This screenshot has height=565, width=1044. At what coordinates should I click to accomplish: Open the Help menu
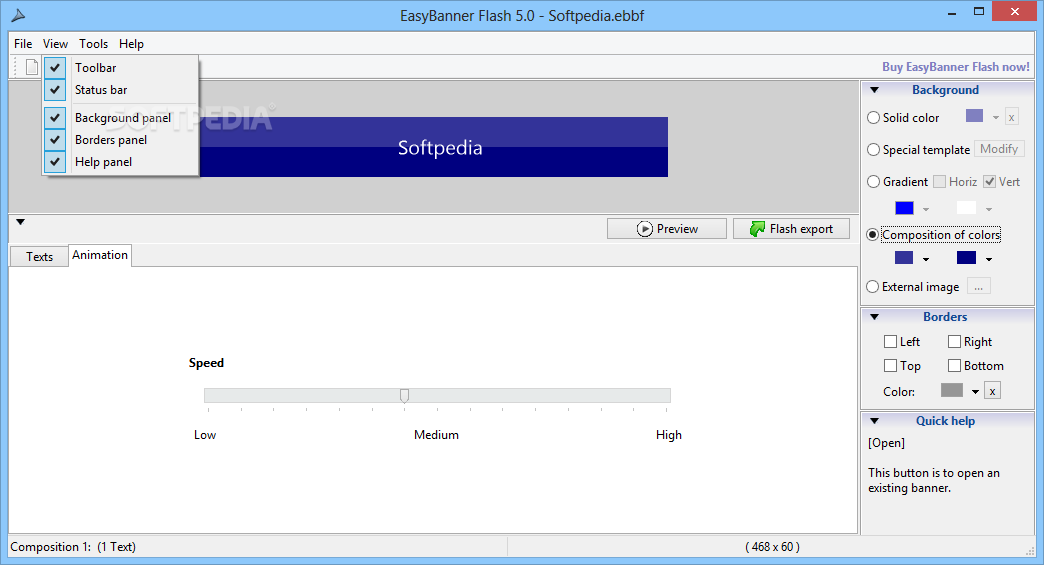pyautogui.click(x=131, y=44)
